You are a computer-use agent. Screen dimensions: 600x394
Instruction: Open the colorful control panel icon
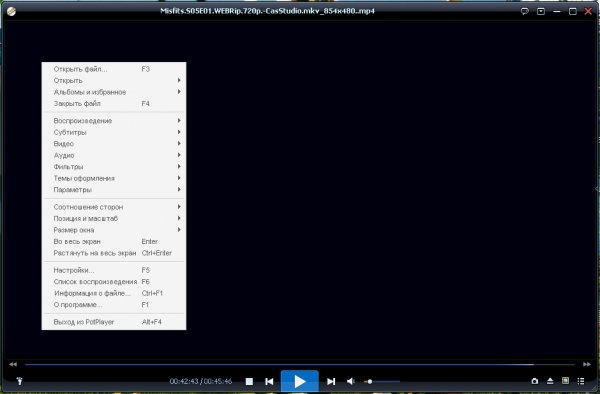pyautogui.click(x=565, y=381)
